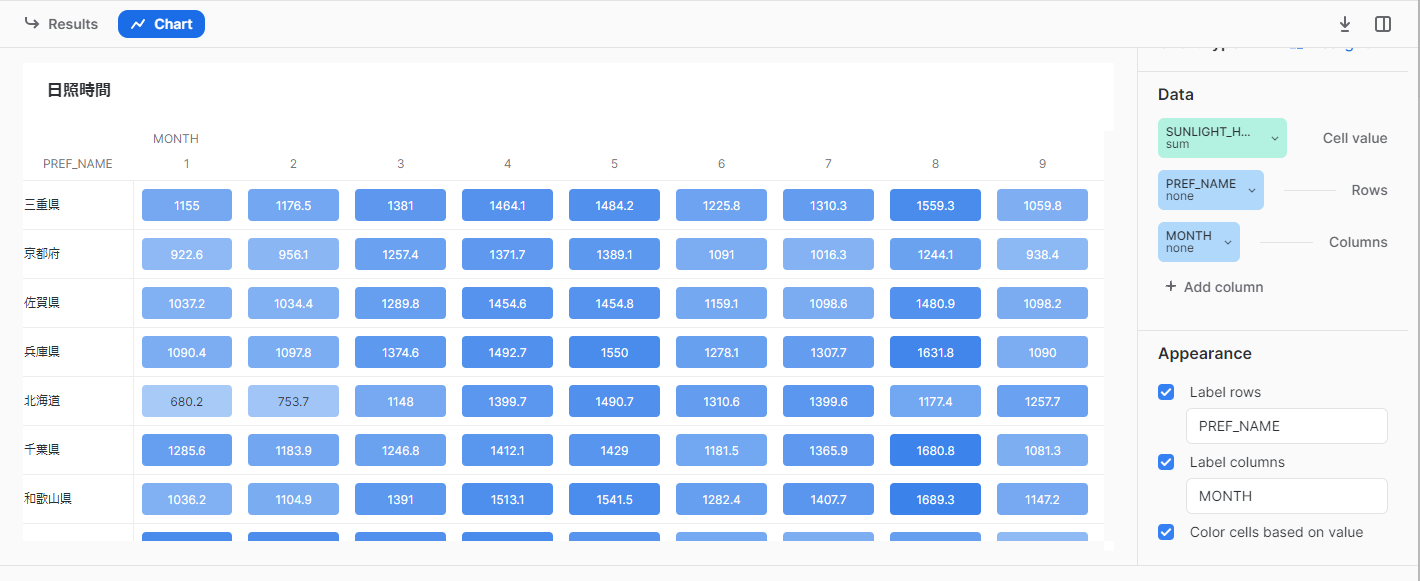Screen dimensions: 1420x581
Task: Click the plus icon beside Add column
Action: (x=1171, y=287)
